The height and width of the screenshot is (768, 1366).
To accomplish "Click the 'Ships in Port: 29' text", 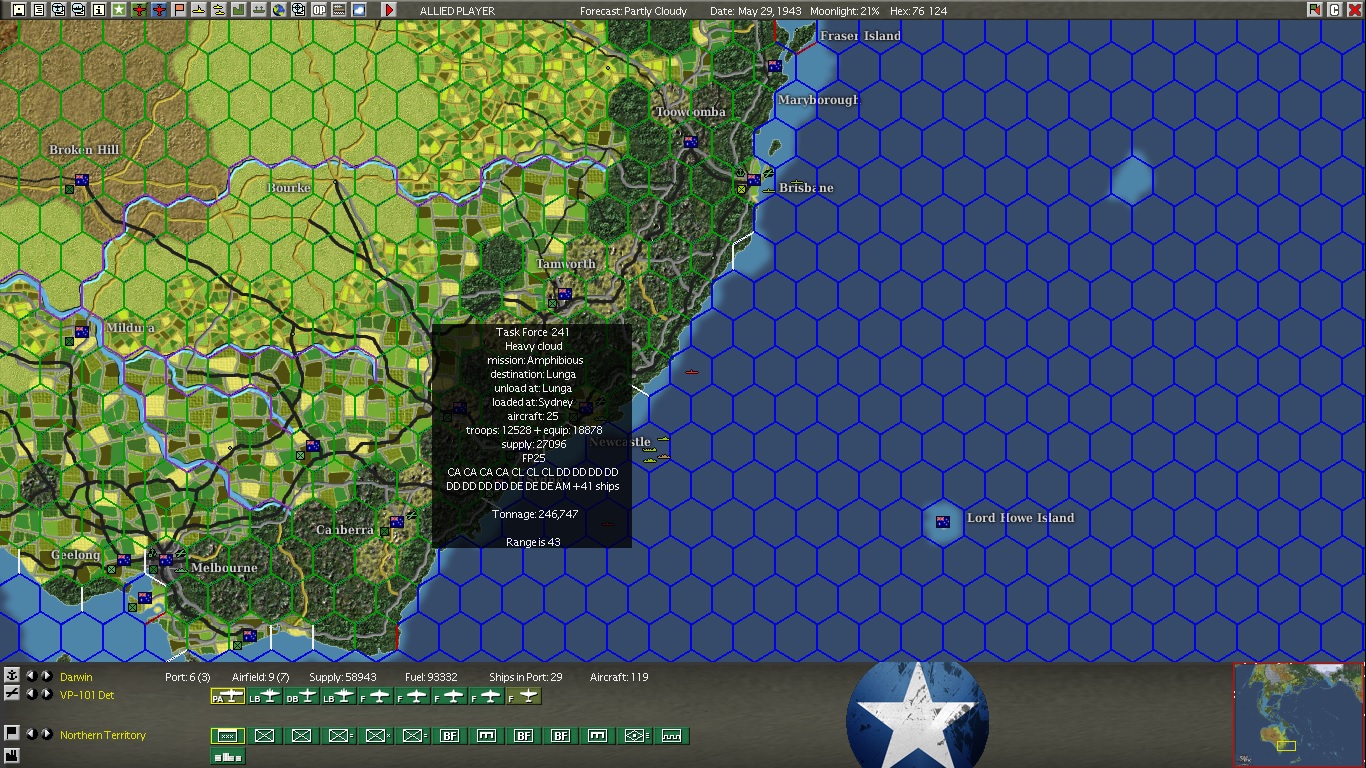I will 526,678.
